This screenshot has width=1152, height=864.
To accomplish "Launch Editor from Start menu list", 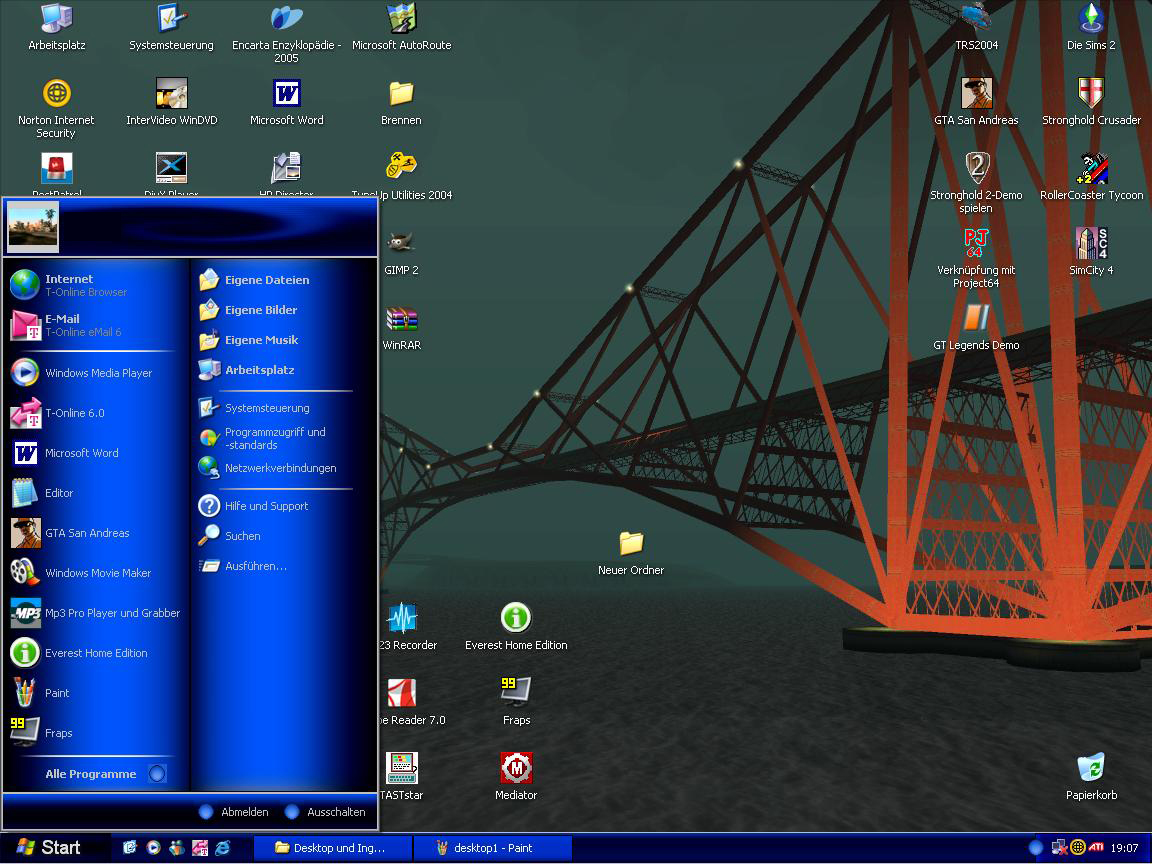I will point(96,493).
